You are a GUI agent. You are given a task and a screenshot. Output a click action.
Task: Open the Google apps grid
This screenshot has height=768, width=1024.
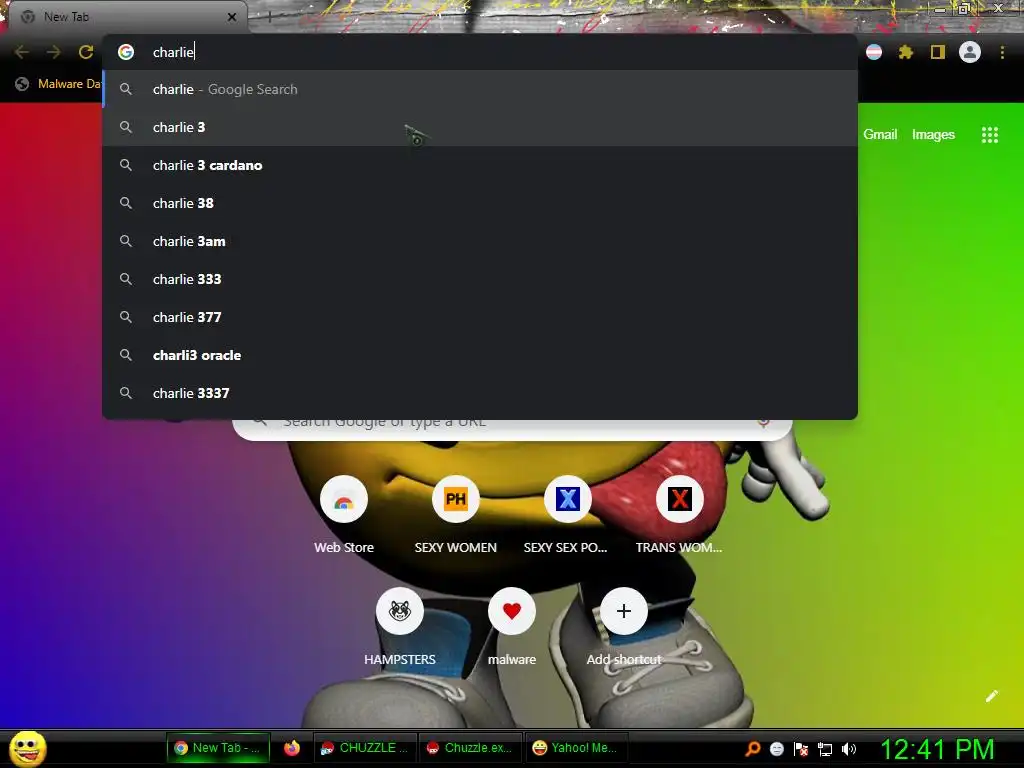tap(989, 135)
